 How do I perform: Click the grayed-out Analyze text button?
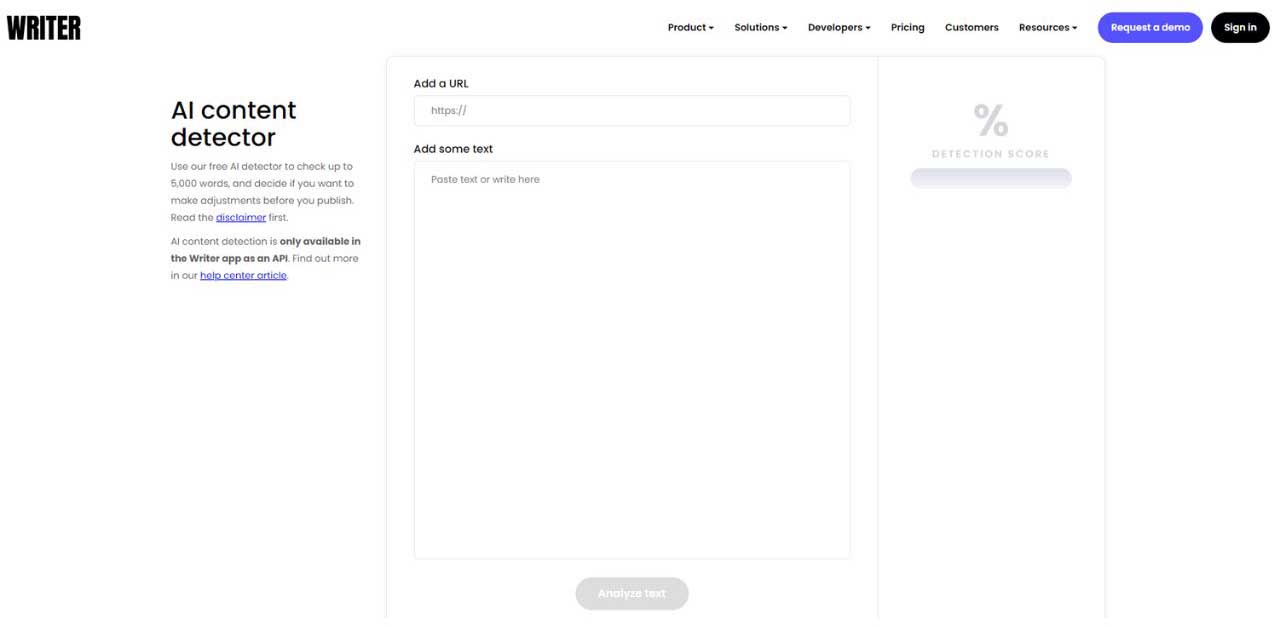pyautogui.click(x=631, y=593)
